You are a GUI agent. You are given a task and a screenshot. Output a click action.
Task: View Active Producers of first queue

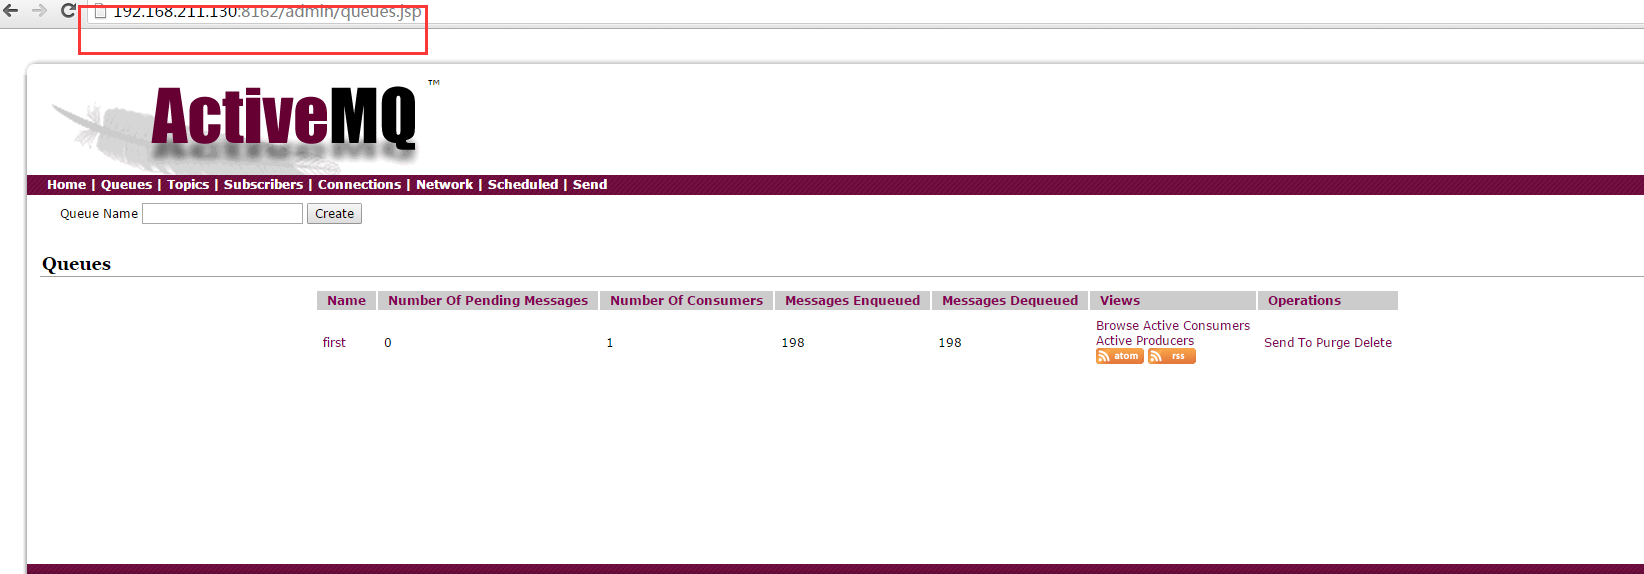pyautogui.click(x=1145, y=341)
